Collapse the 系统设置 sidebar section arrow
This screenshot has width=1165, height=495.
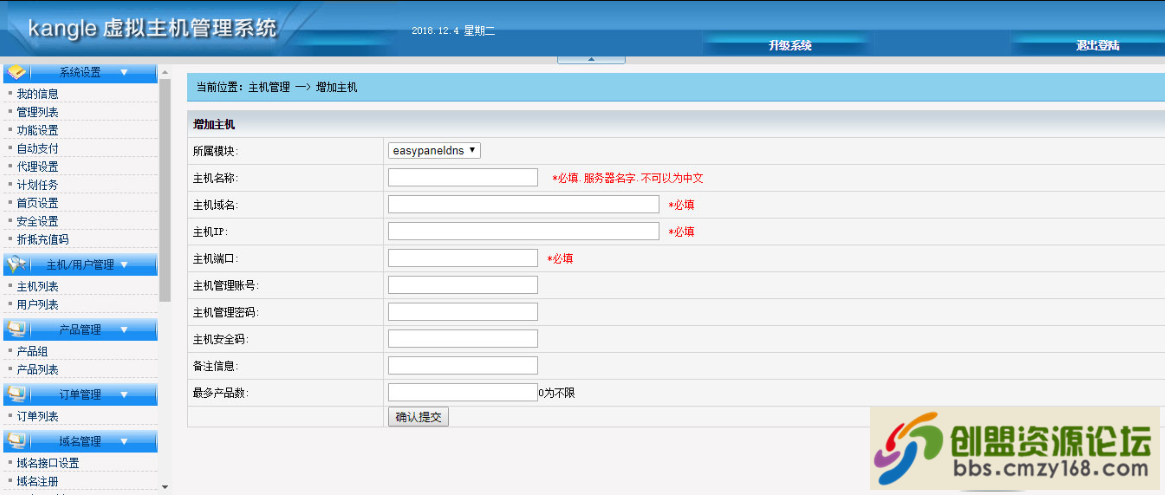124,72
